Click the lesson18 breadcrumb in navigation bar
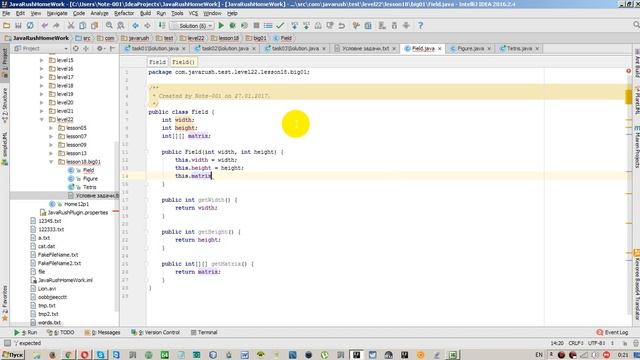 coord(225,38)
